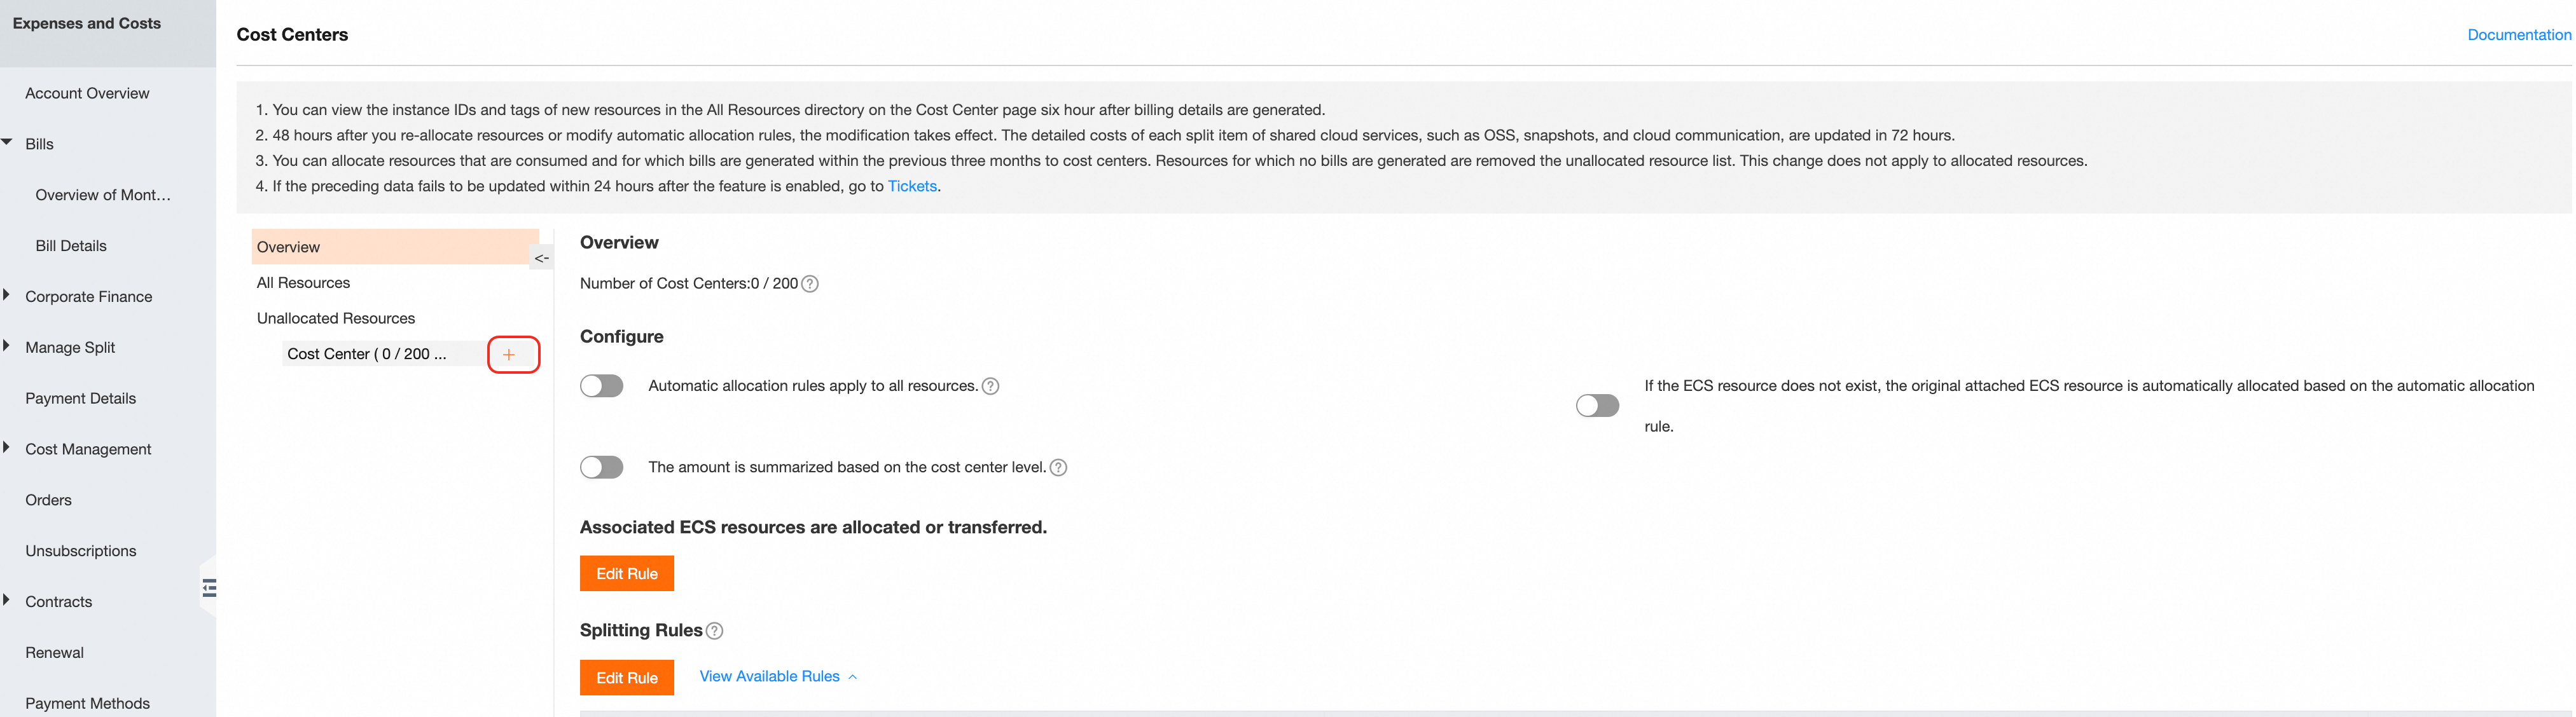Click Edit Rule under Splitting Rules

(x=626, y=678)
